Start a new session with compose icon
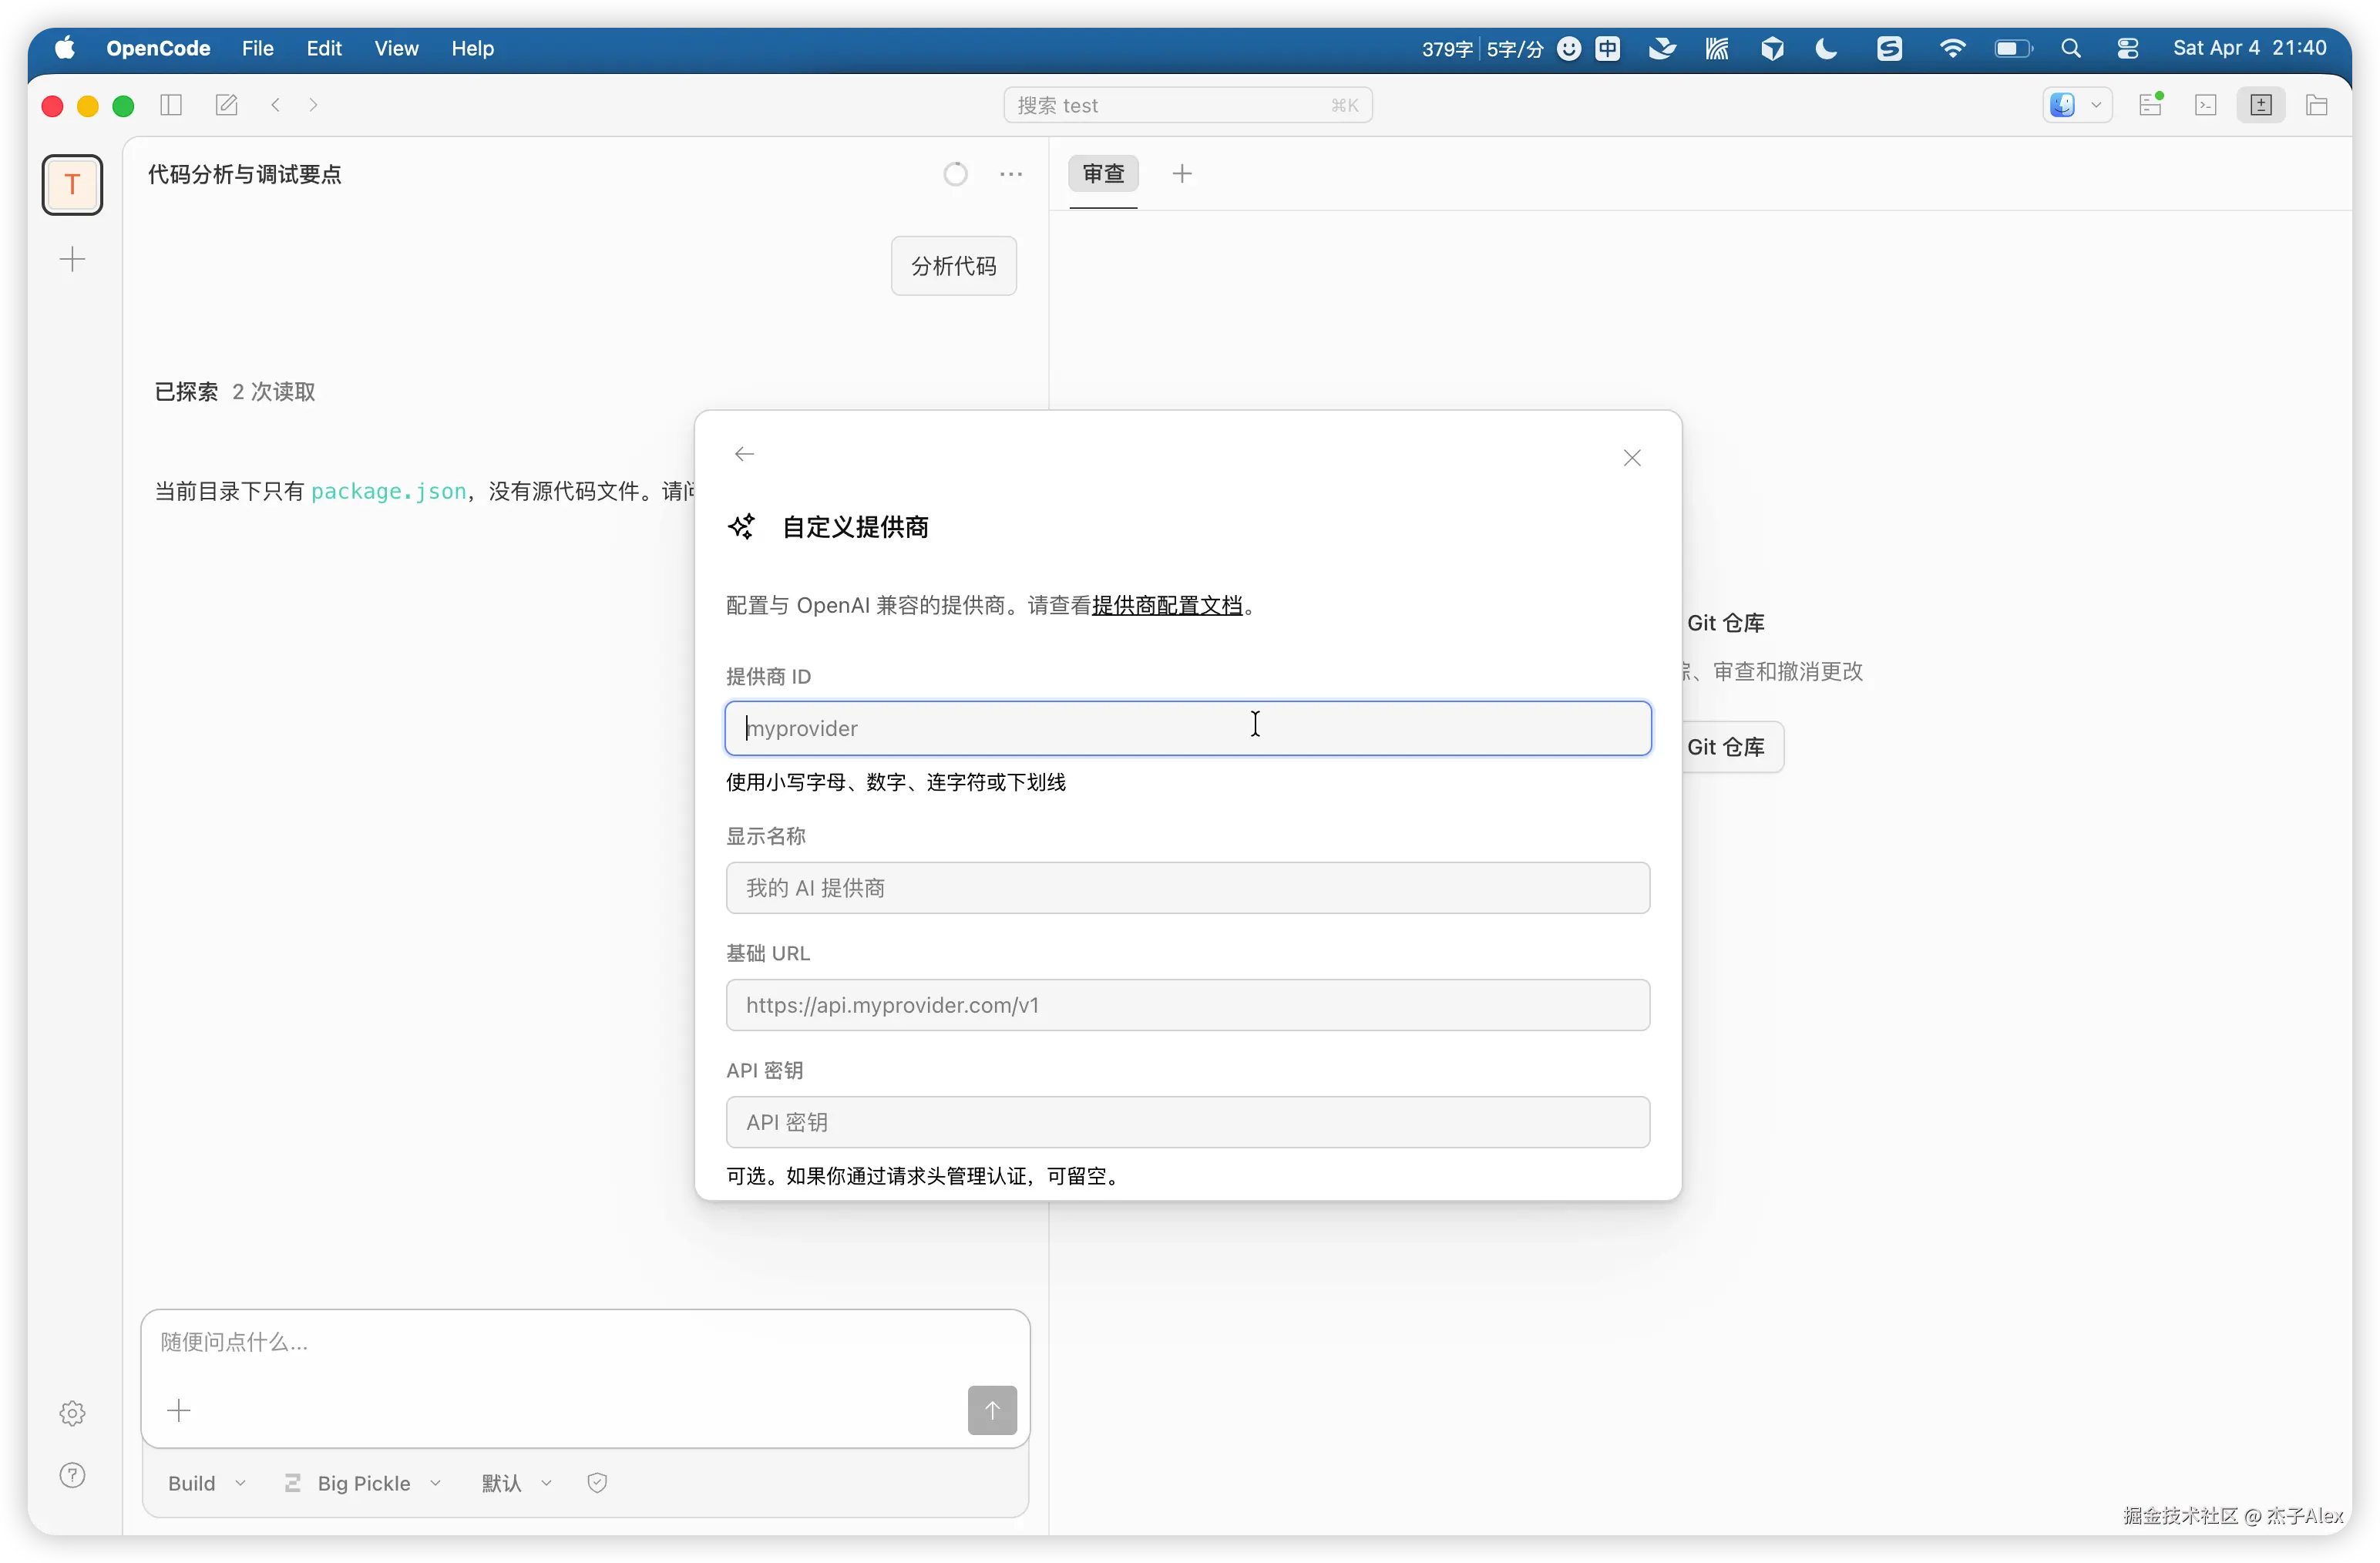This screenshot has height=1563, width=2380. pyautogui.click(x=227, y=105)
